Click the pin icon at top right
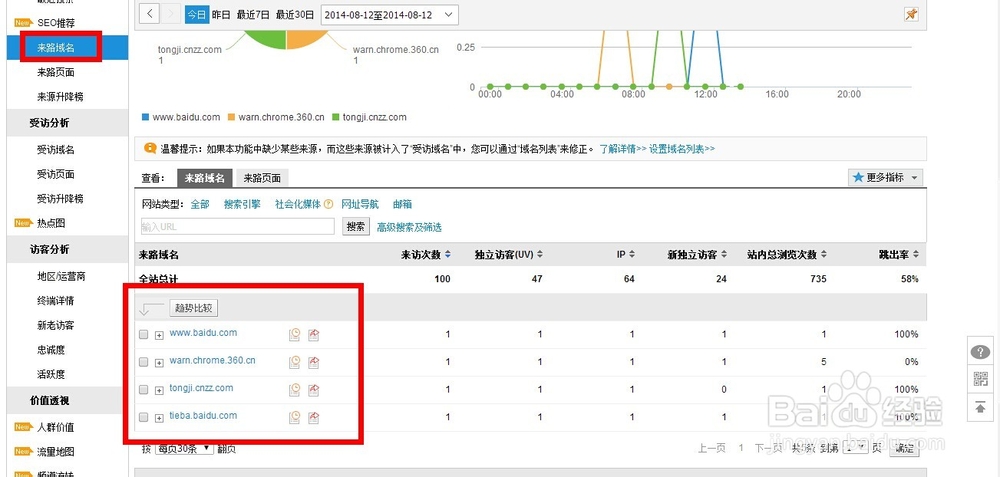 coord(911,14)
